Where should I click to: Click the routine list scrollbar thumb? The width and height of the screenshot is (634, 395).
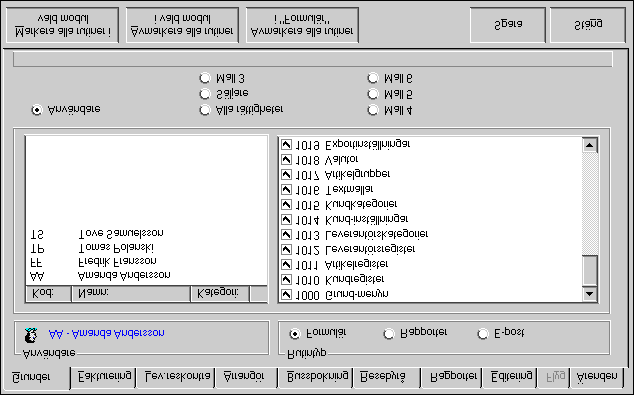tap(590, 270)
